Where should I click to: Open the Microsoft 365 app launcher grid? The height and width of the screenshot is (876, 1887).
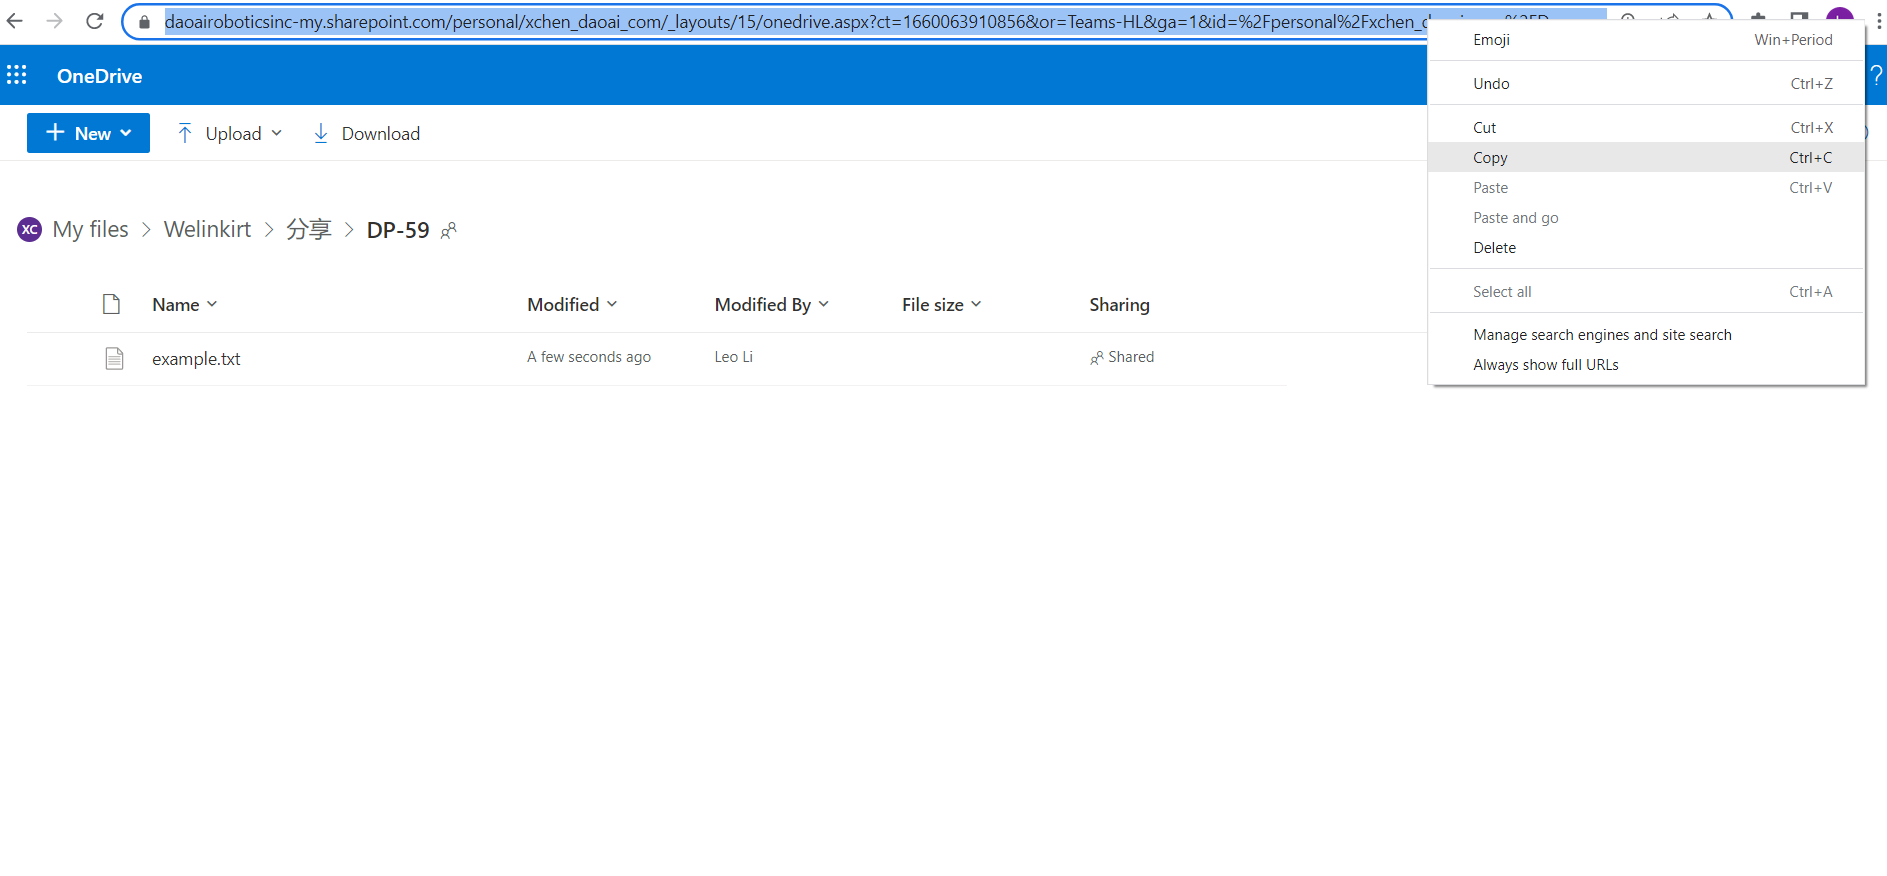click(x=17, y=75)
